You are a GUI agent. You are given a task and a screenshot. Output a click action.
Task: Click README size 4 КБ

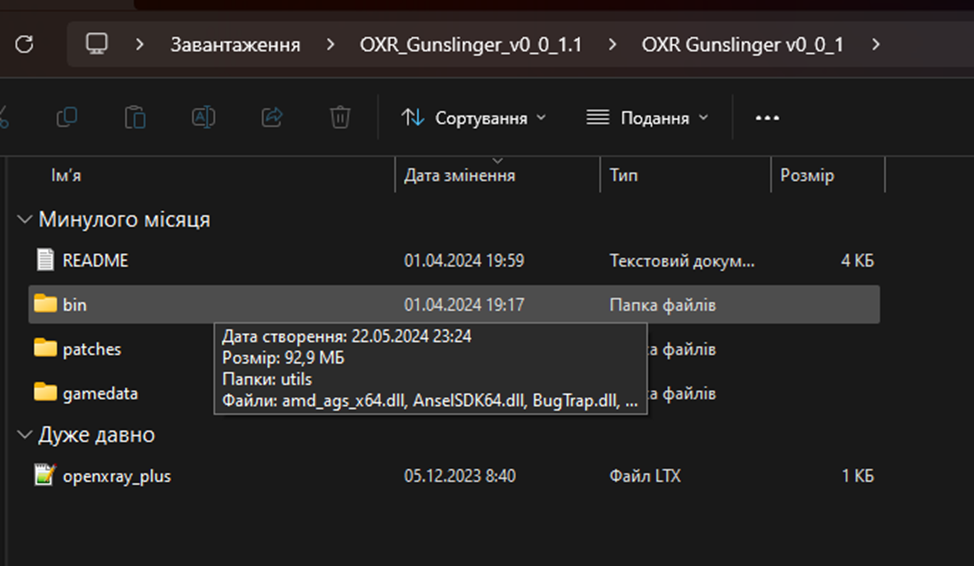click(857, 260)
